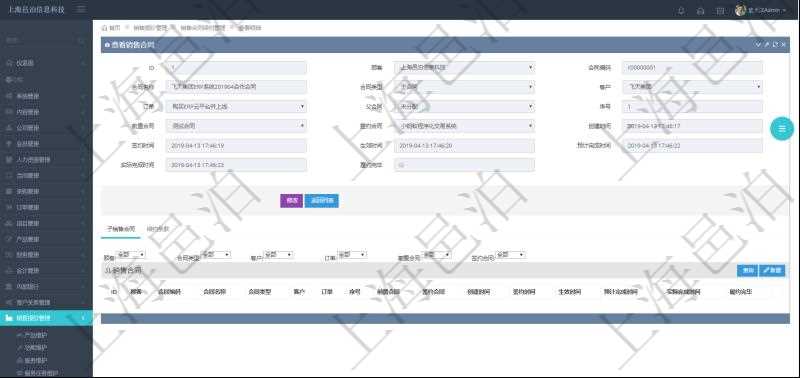Click the refresh icon in panel header

pos(775,45)
